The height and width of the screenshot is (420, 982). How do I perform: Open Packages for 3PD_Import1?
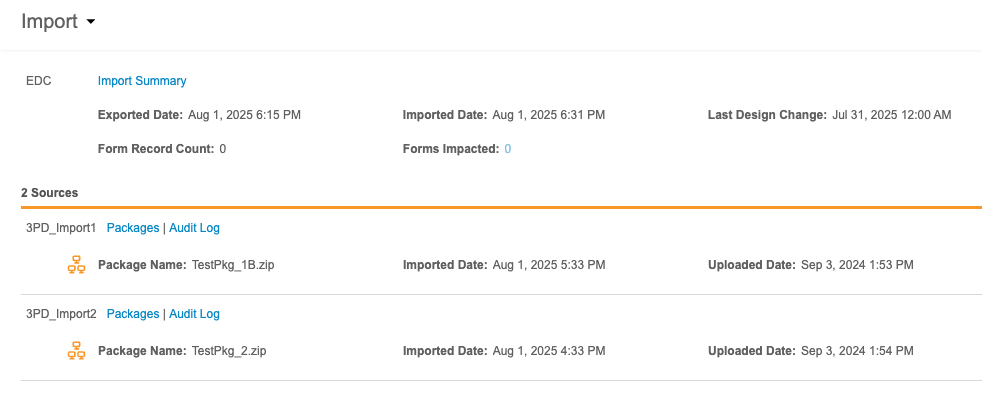click(x=133, y=228)
